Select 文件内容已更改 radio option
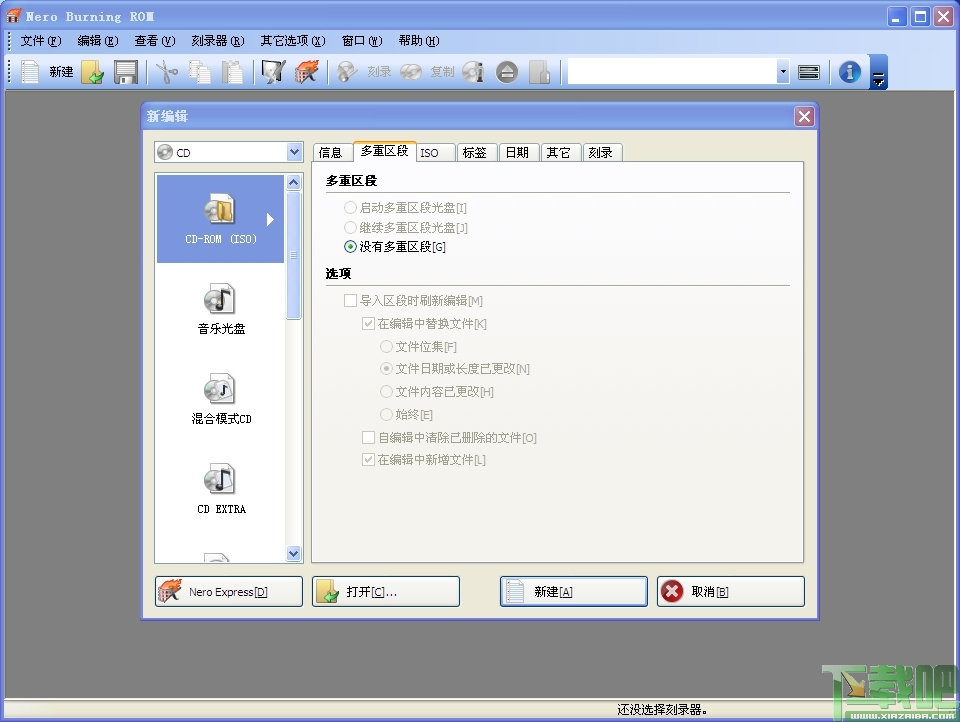 [x=437, y=391]
